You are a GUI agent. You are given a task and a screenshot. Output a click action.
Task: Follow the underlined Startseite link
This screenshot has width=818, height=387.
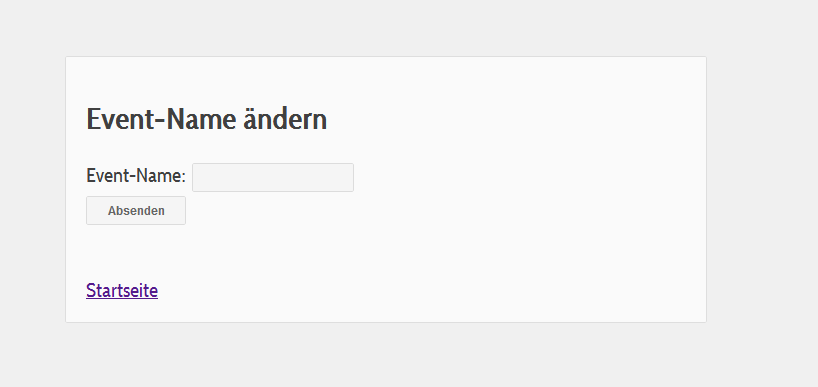[122, 291]
